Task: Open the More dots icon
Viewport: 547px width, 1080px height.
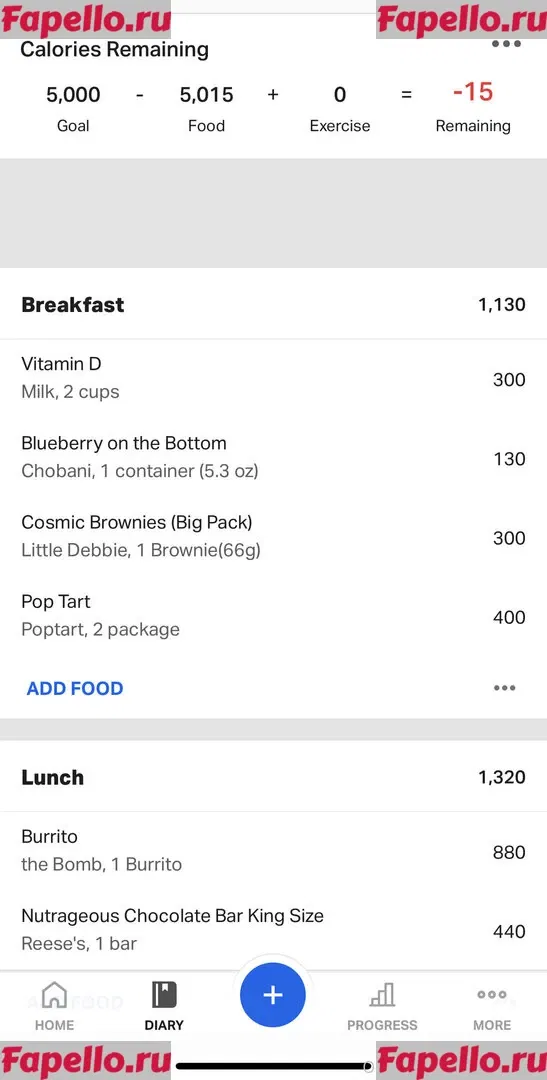Action: pos(492,995)
